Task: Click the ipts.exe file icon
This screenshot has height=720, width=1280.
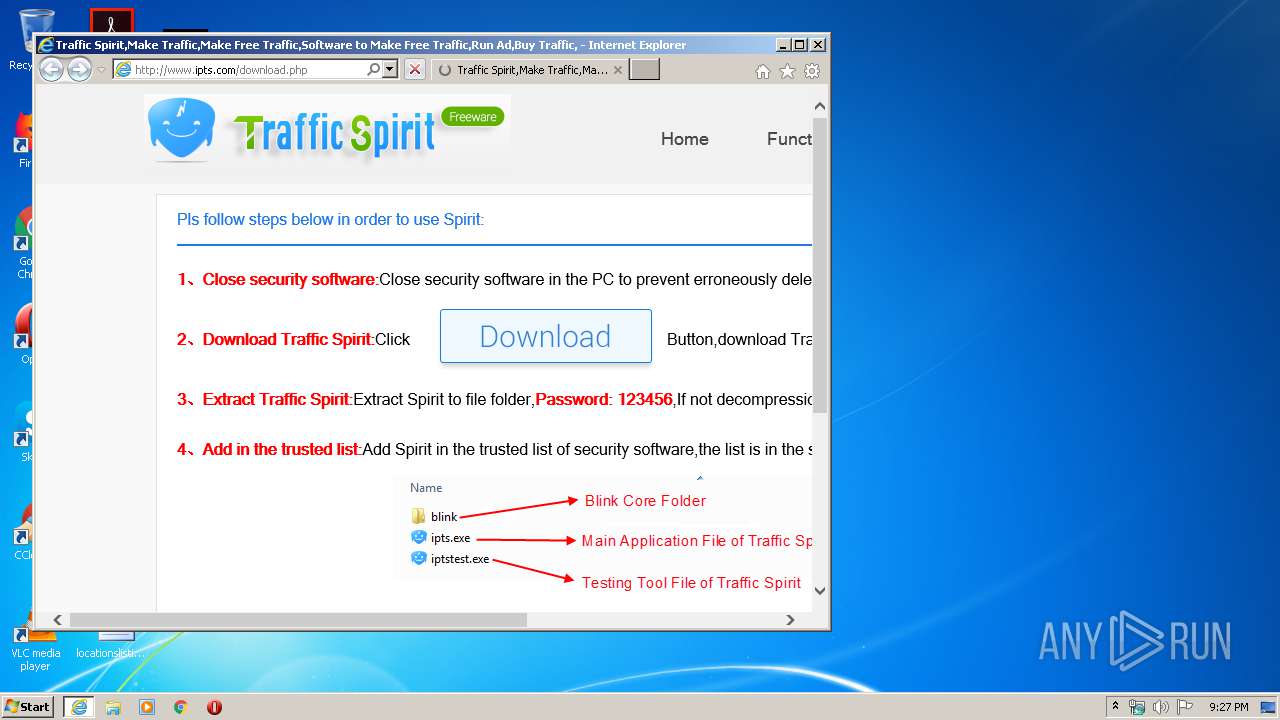Action: [419, 537]
